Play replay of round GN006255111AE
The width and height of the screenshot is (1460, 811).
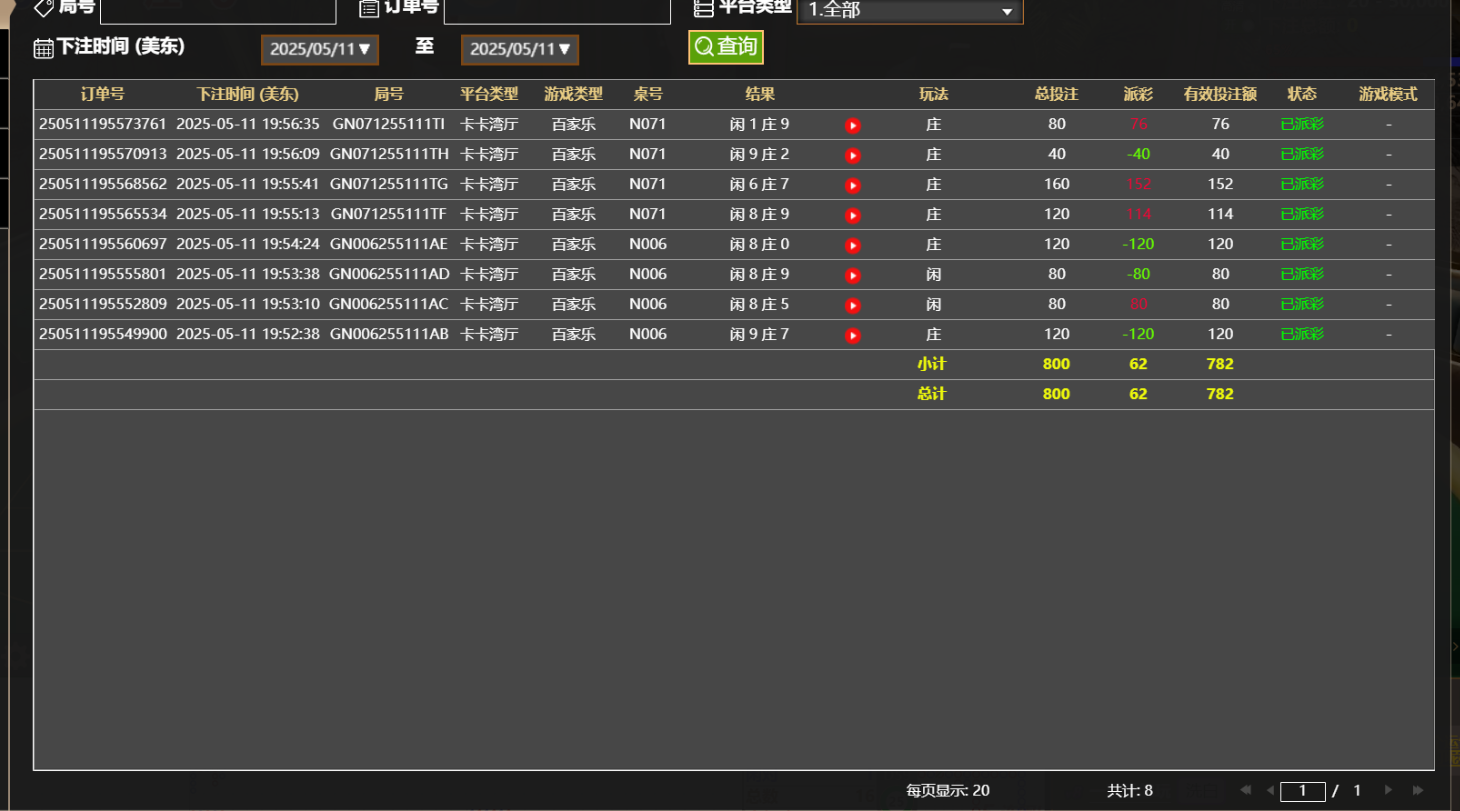tap(852, 245)
